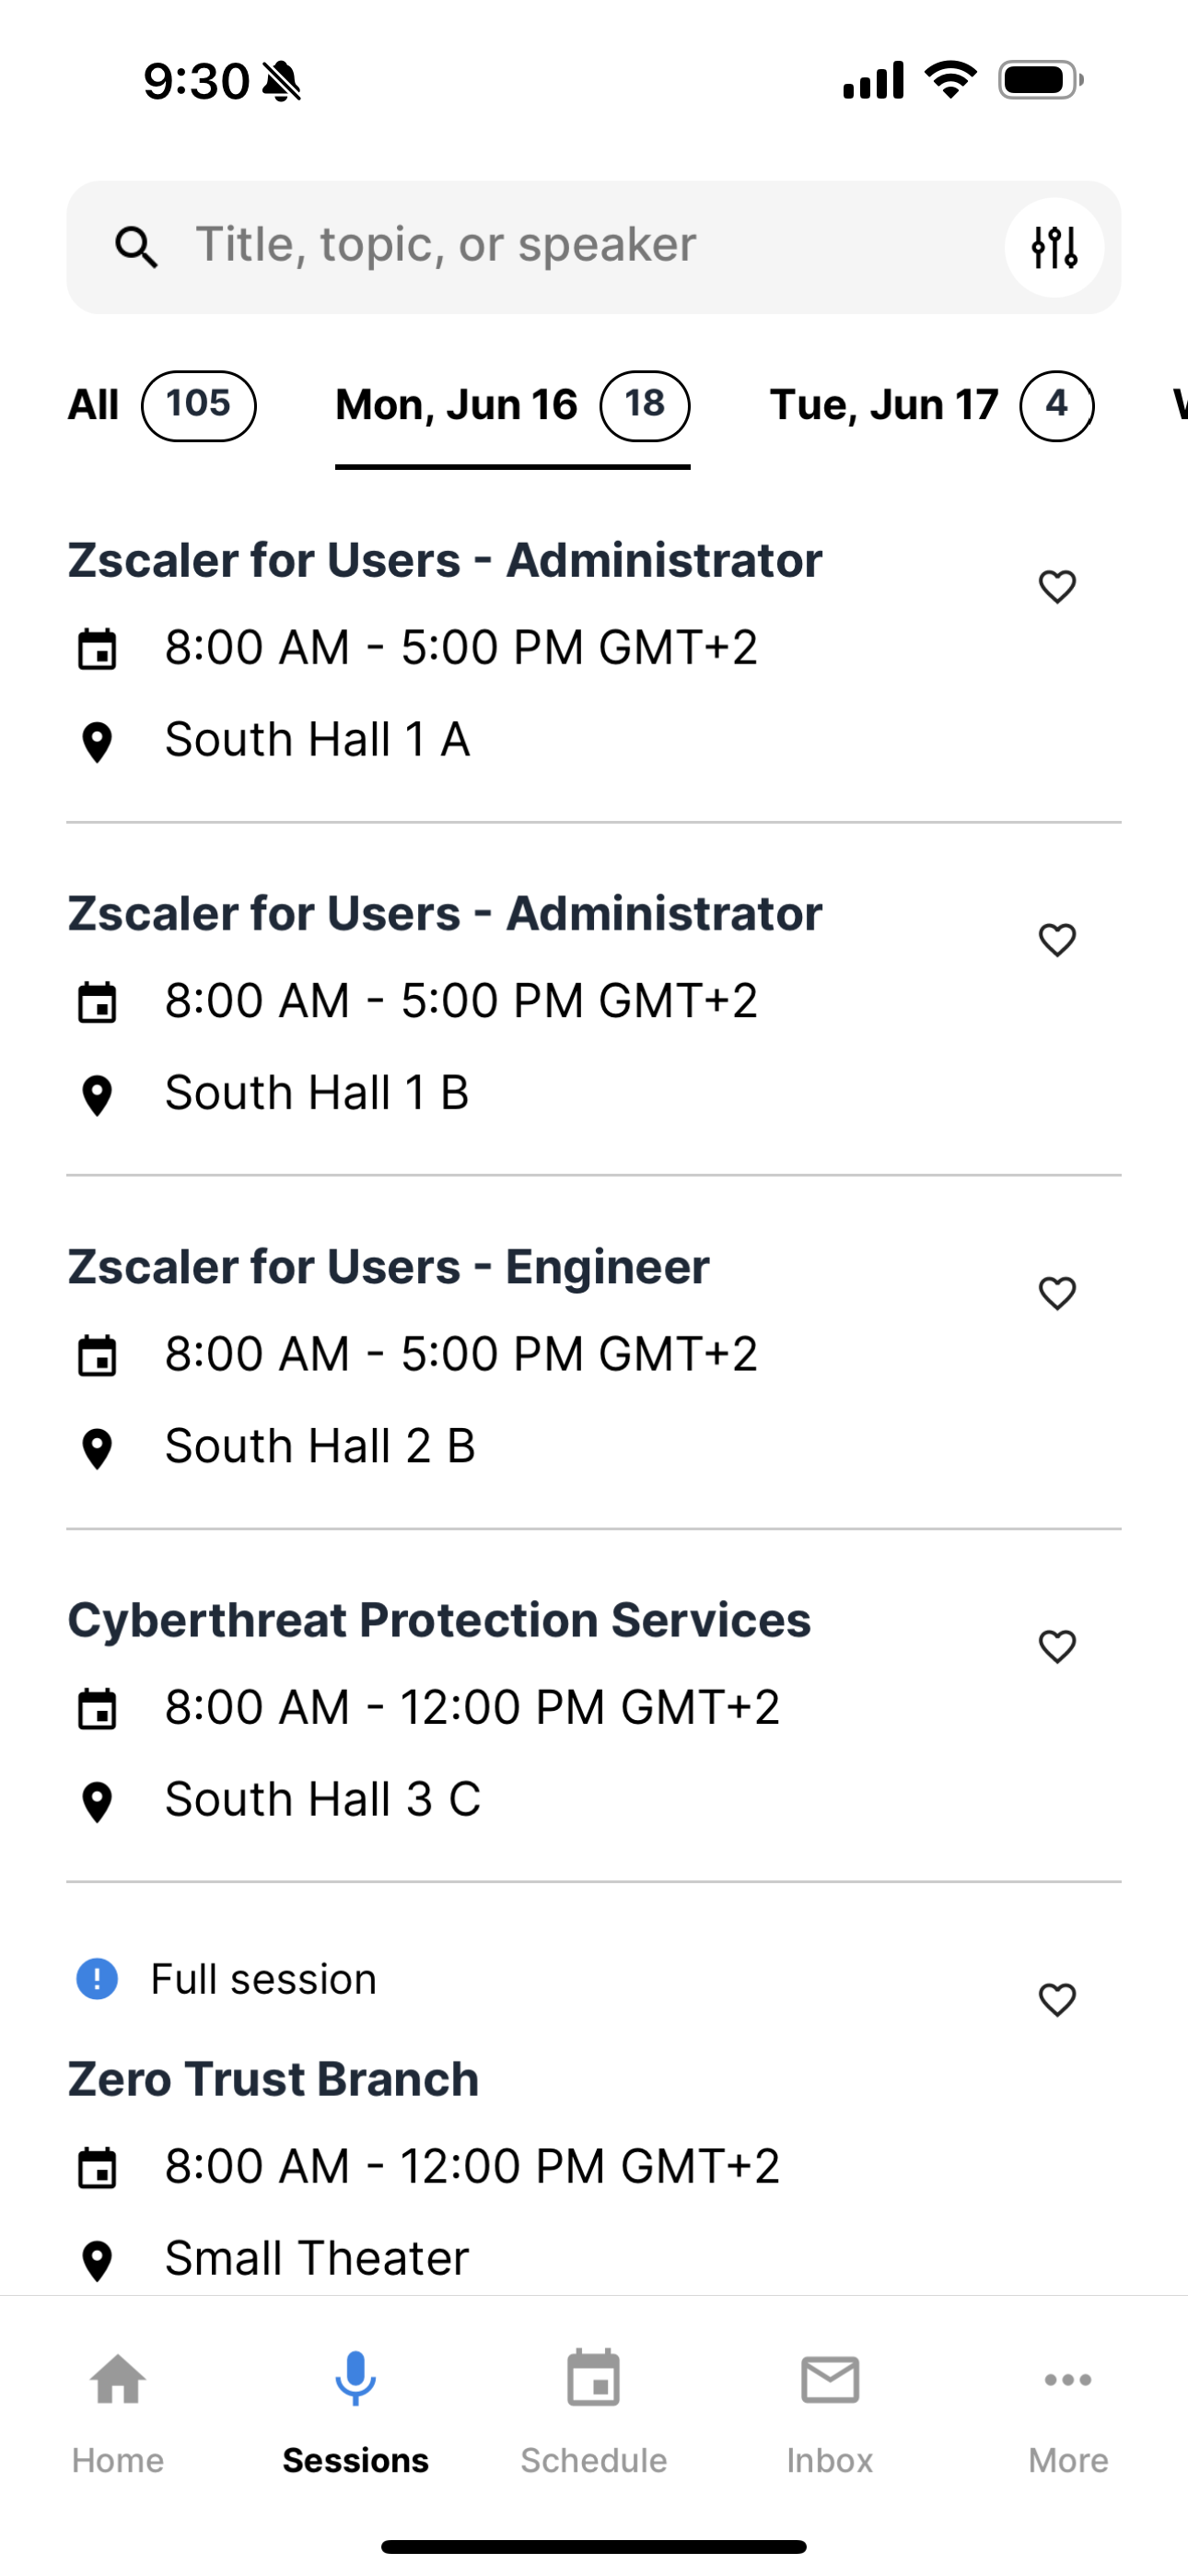This screenshot has width=1188, height=2576.
Task: Select the Mon, Jun 16 tab
Action: 512,405
